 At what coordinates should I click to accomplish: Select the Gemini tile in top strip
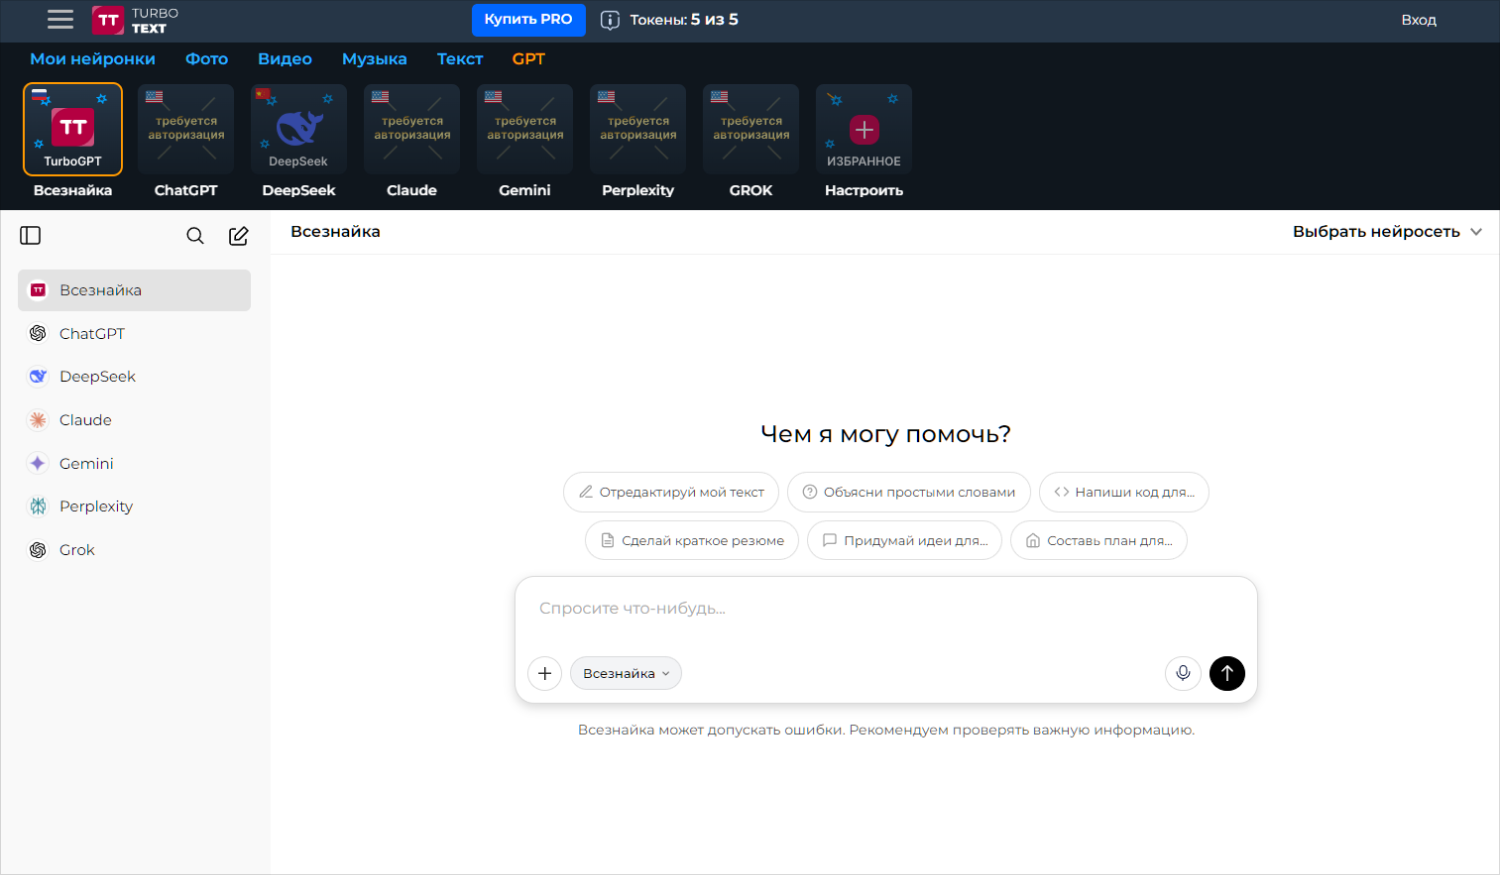click(525, 130)
